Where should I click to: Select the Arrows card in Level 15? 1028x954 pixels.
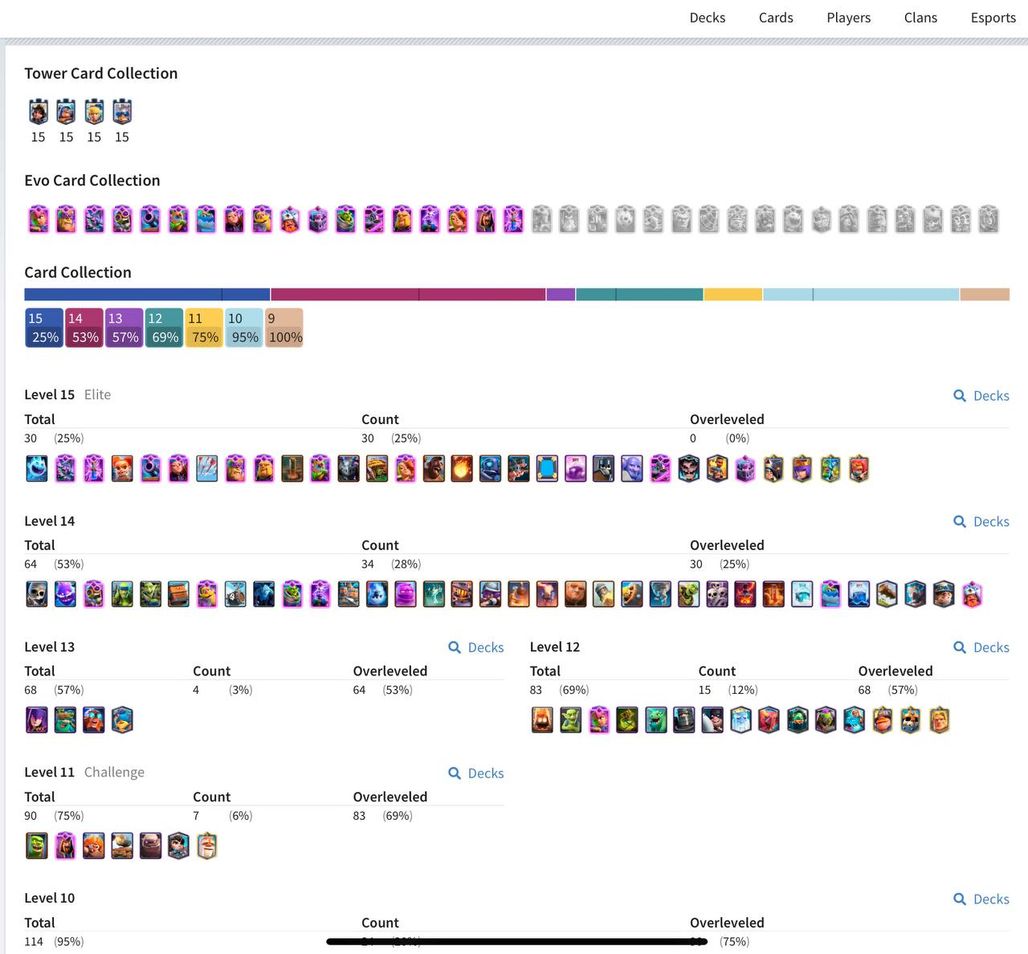coord(207,469)
